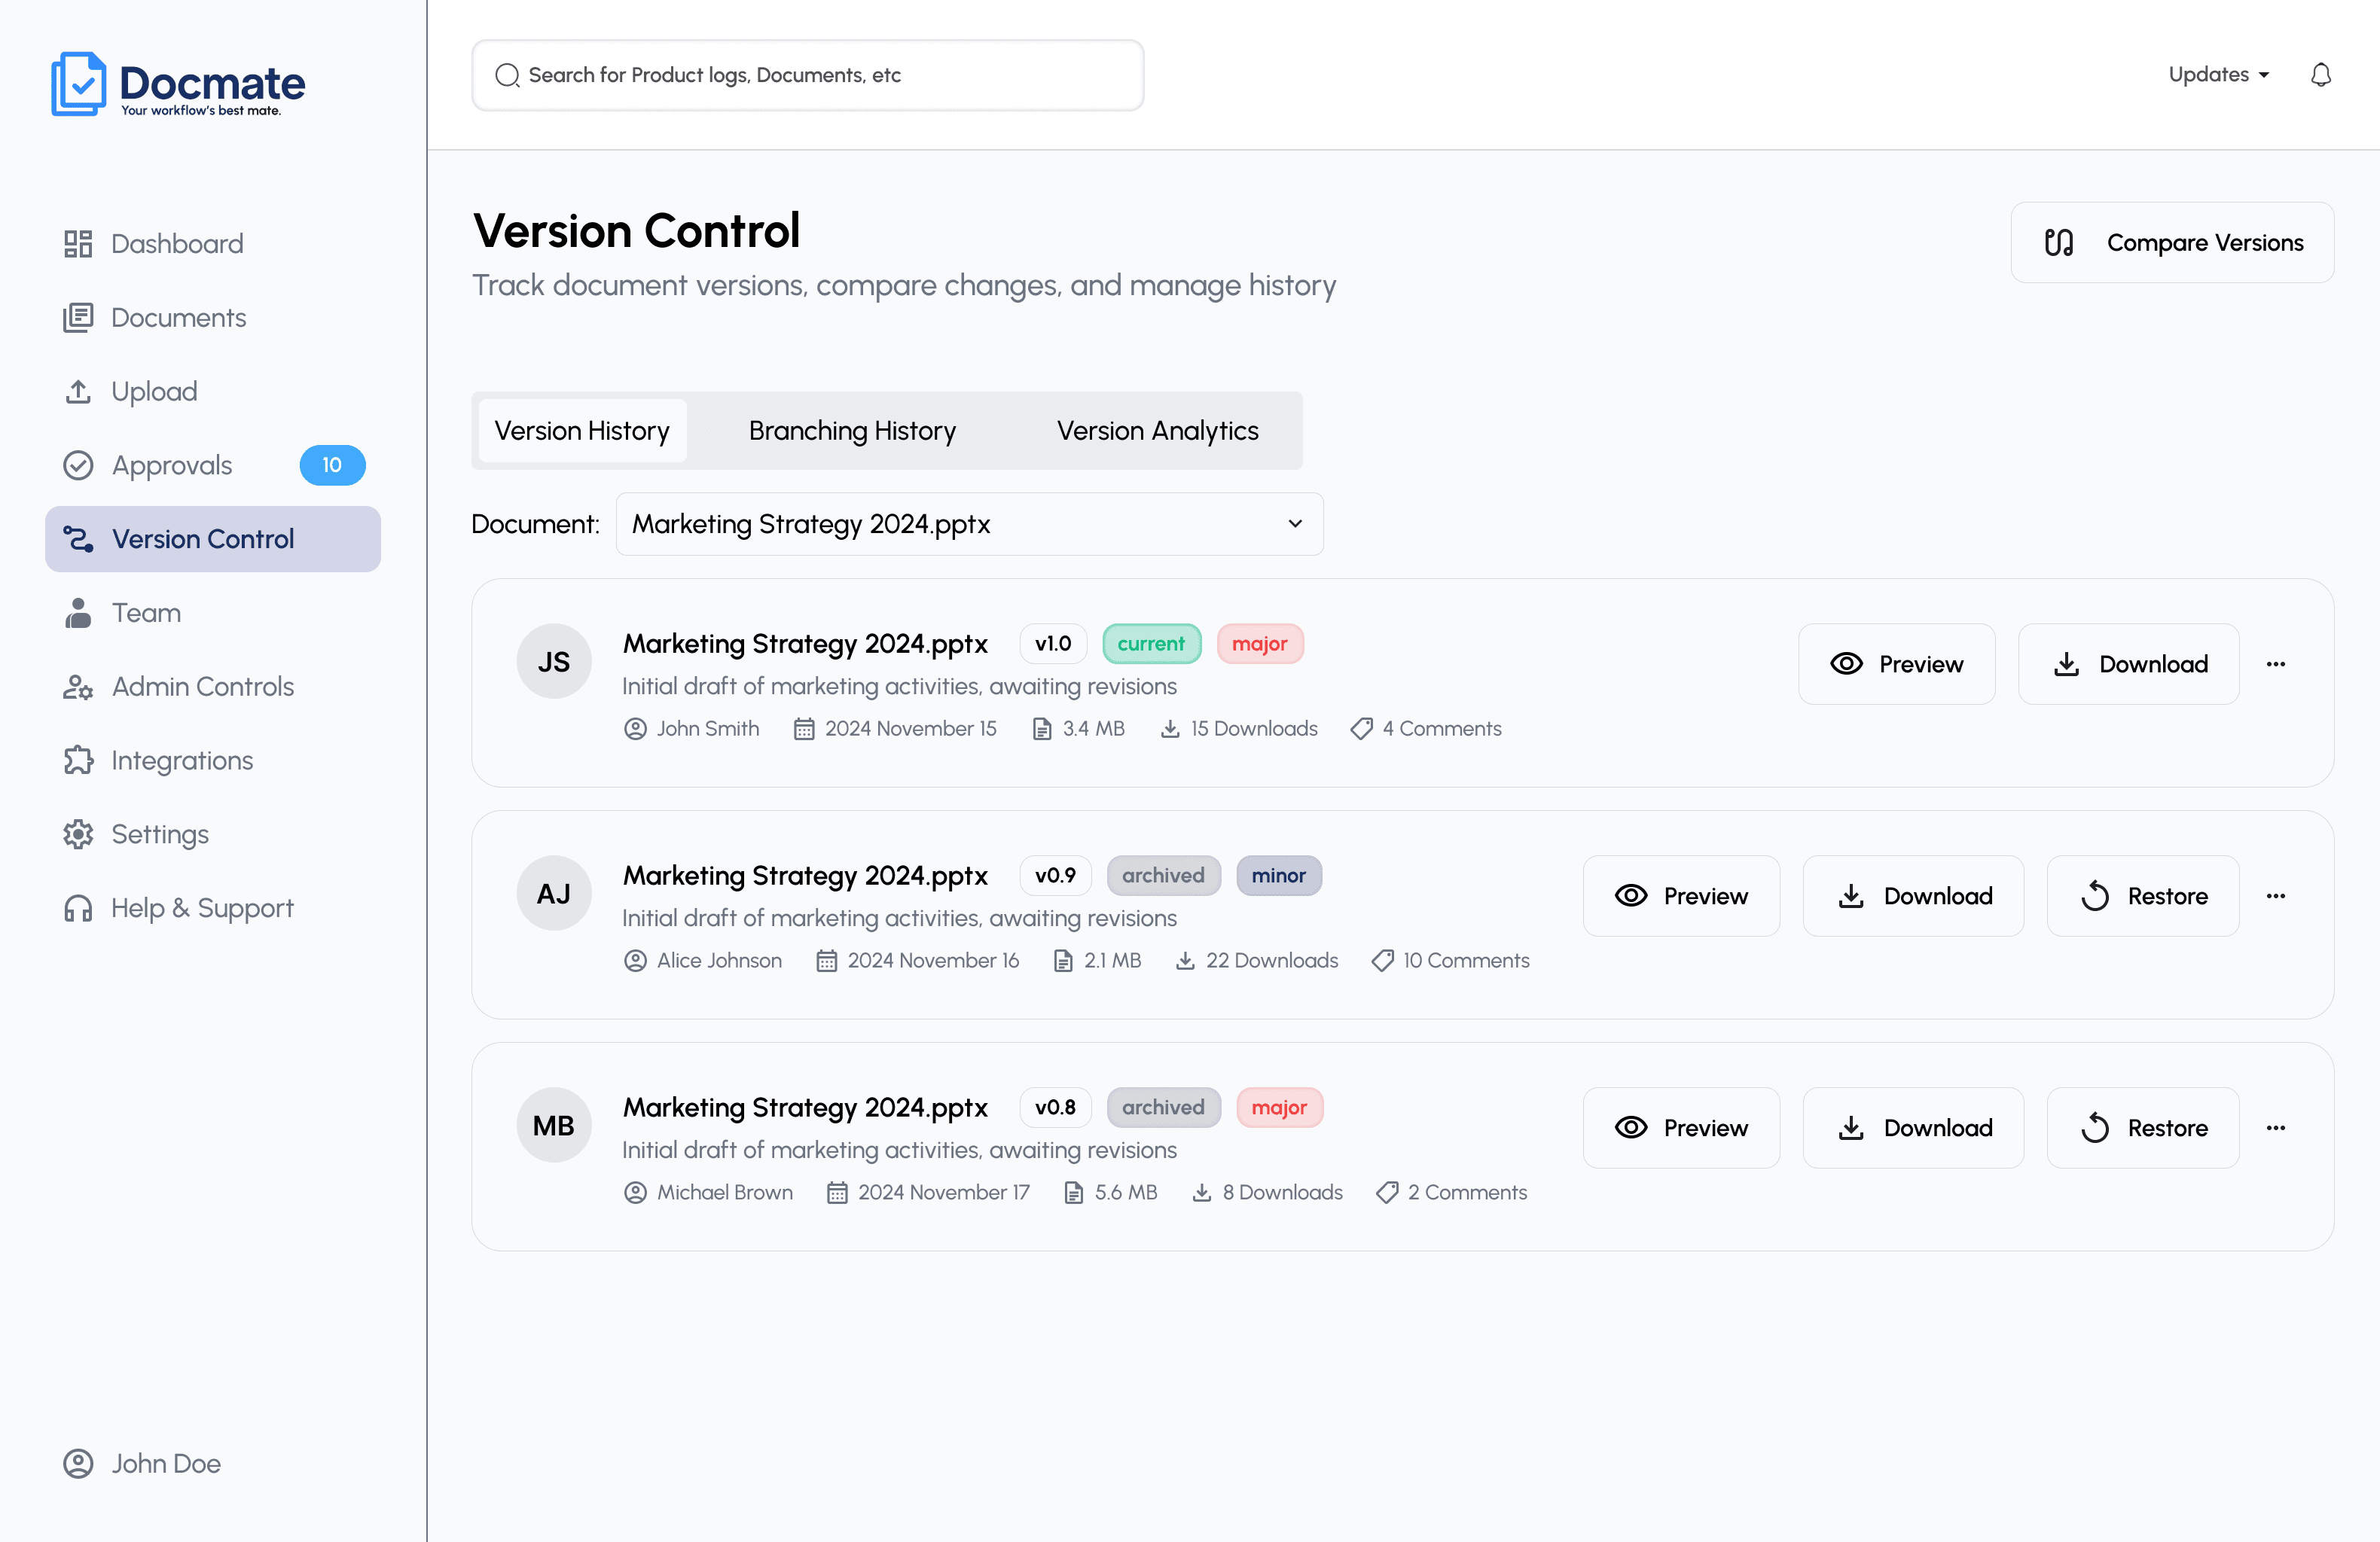Image resolution: width=2380 pixels, height=1542 pixels.
Task: Open more options for v0.8
Action: [x=2276, y=1128]
